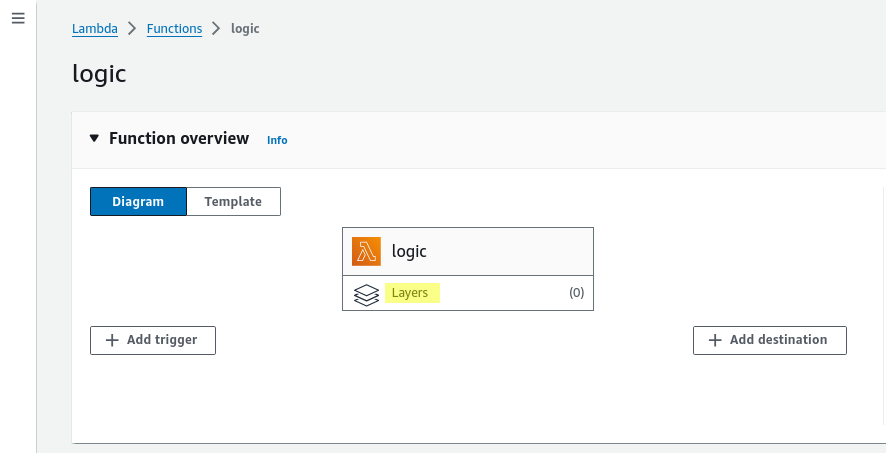Click the Add trigger button
Screen dimensions: 886x453
click(x=153, y=340)
